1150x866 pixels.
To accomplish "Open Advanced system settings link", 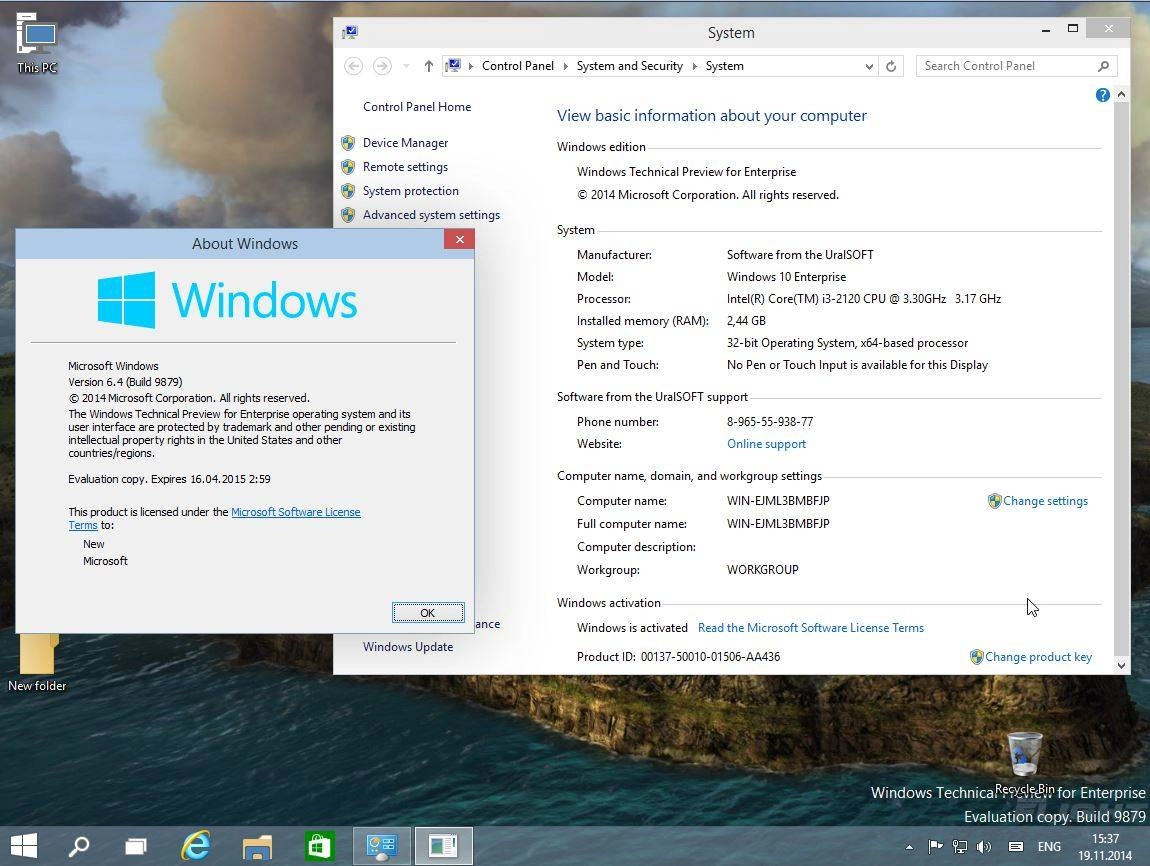I will [x=431, y=215].
